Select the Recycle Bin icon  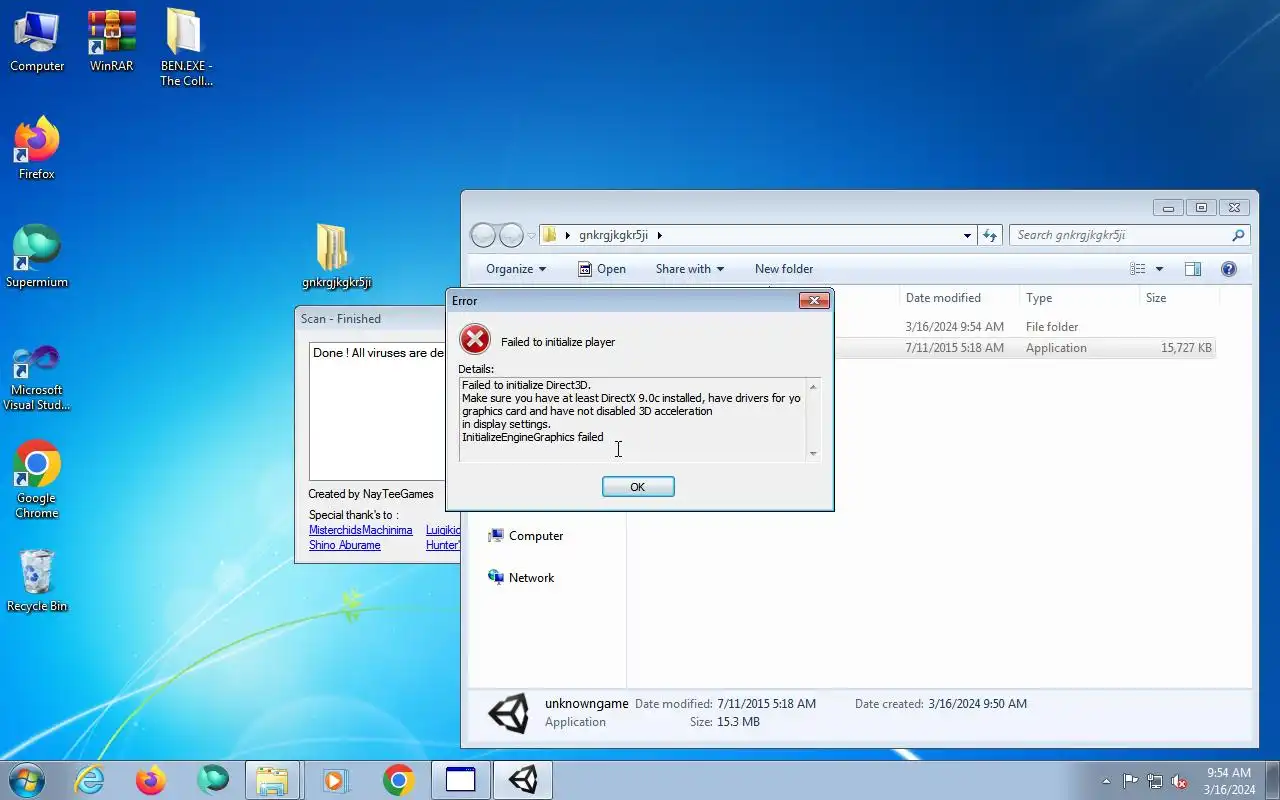[x=37, y=581]
